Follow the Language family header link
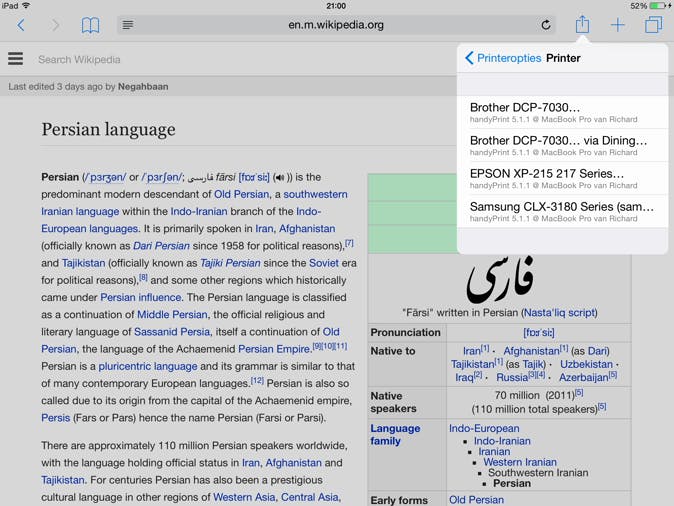The height and width of the screenshot is (506, 674). pos(395,435)
